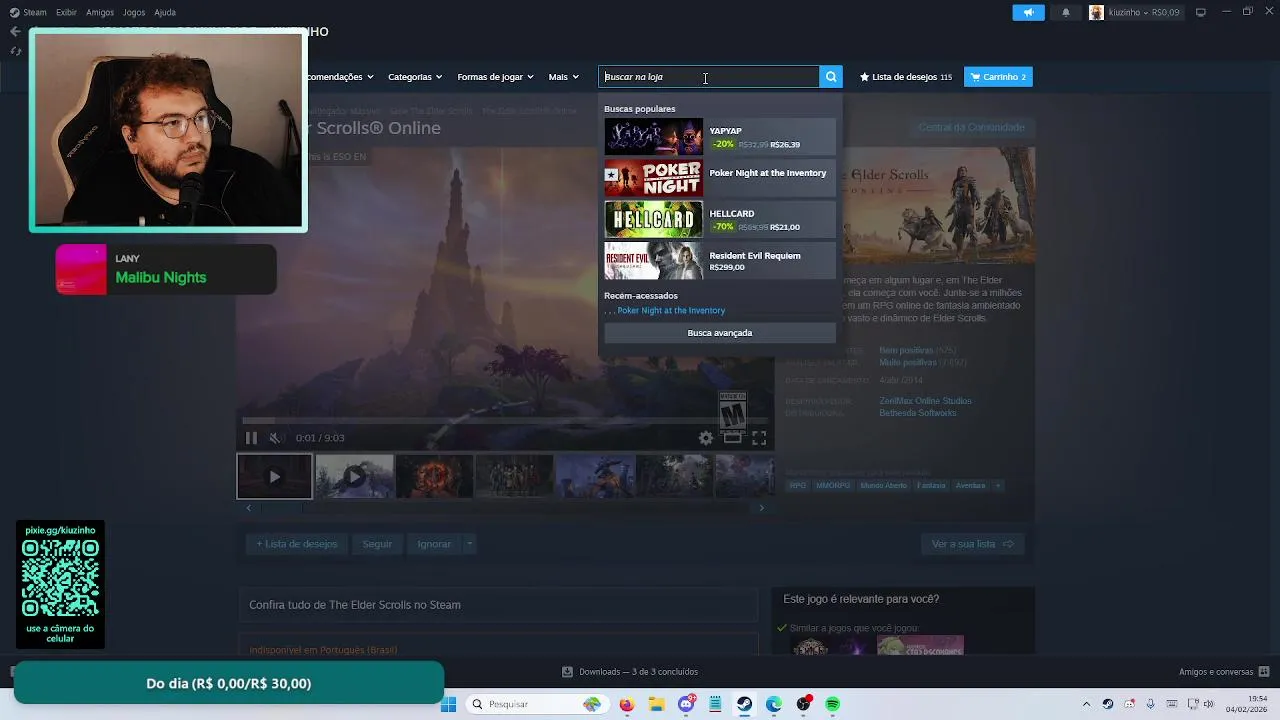This screenshot has height=720, width=1280.
Task: Open Downloads status in bottom bar
Action: click(630, 672)
